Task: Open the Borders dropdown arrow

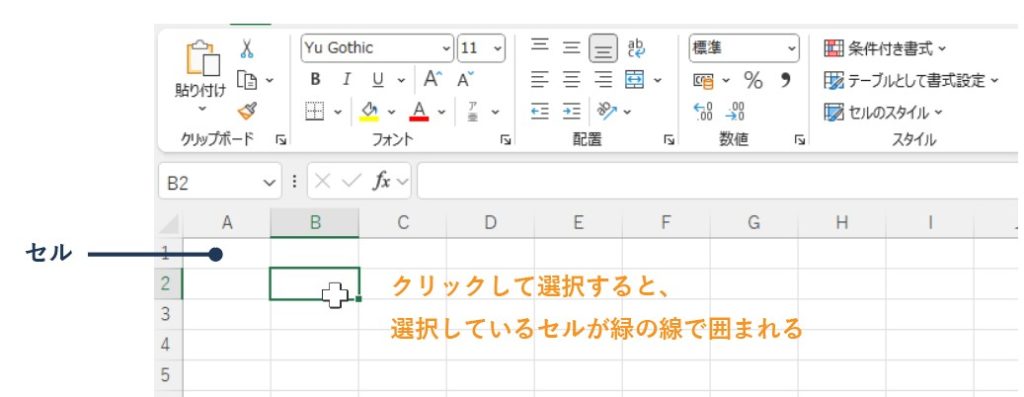Action: pyautogui.click(x=338, y=112)
